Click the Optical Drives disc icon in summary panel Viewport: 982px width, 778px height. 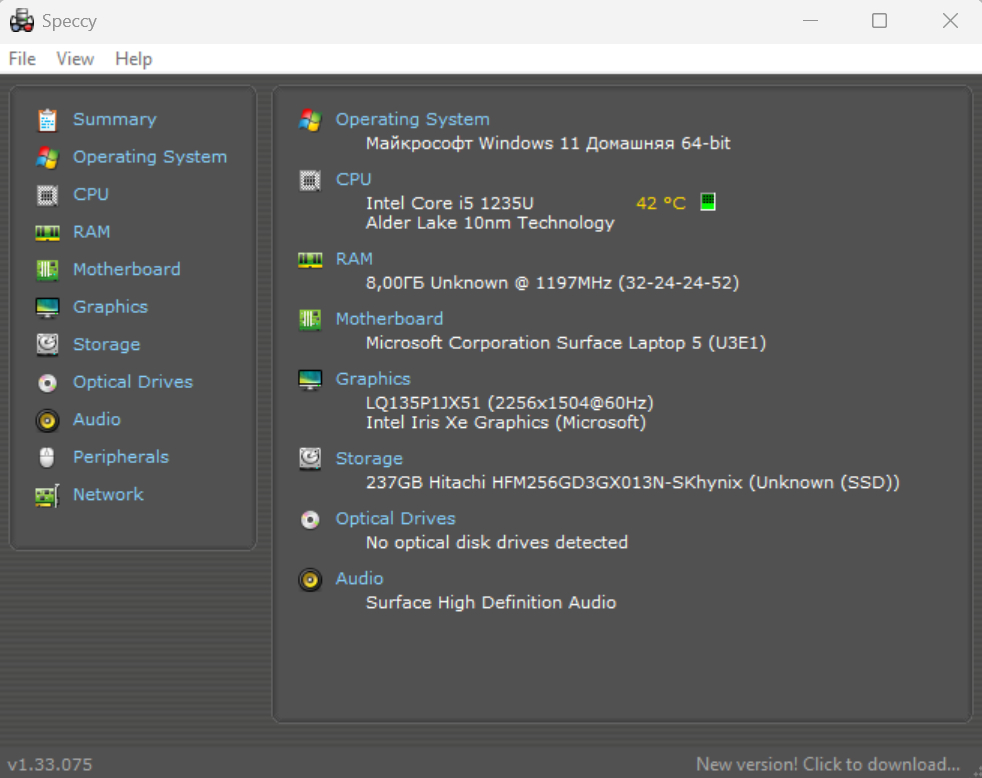tap(310, 520)
